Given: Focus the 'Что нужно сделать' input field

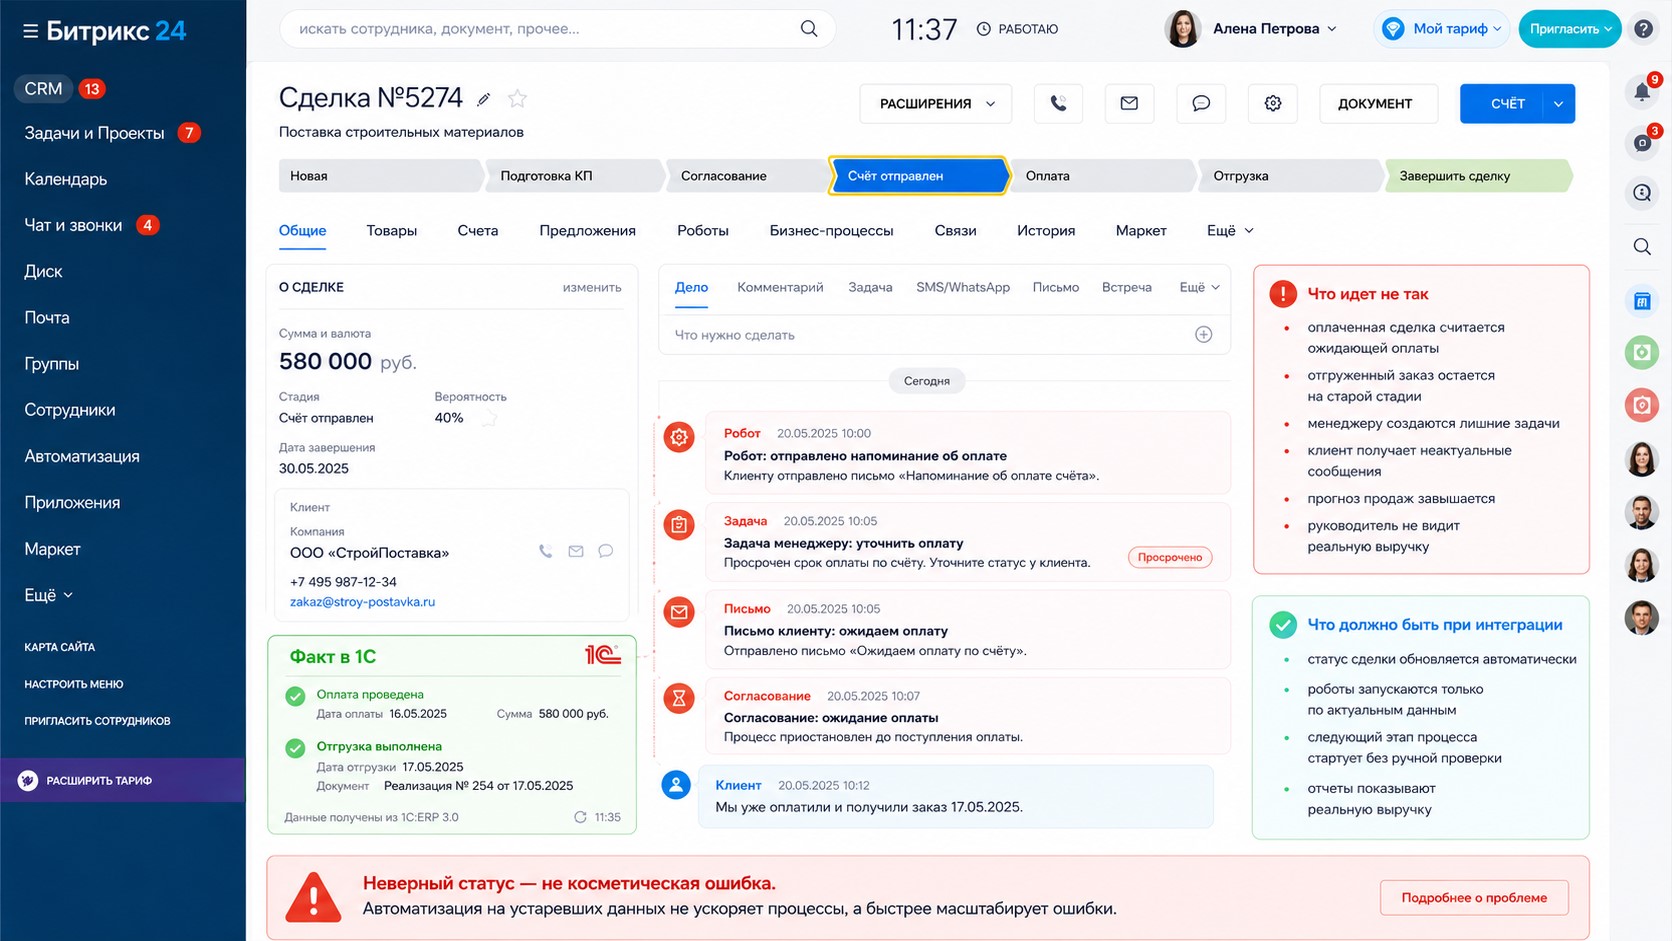Looking at the screenshot, I should click(x=944, y=335).
